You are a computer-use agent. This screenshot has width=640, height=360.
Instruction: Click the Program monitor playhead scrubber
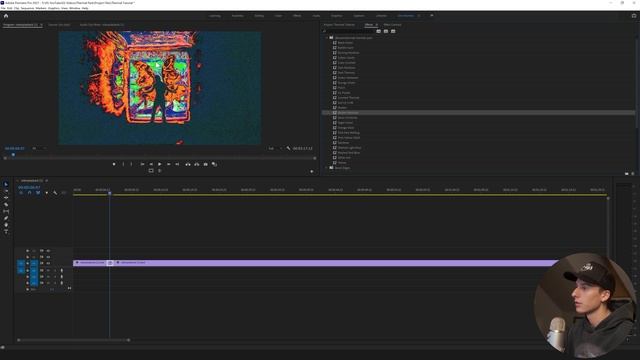[13, 155]
